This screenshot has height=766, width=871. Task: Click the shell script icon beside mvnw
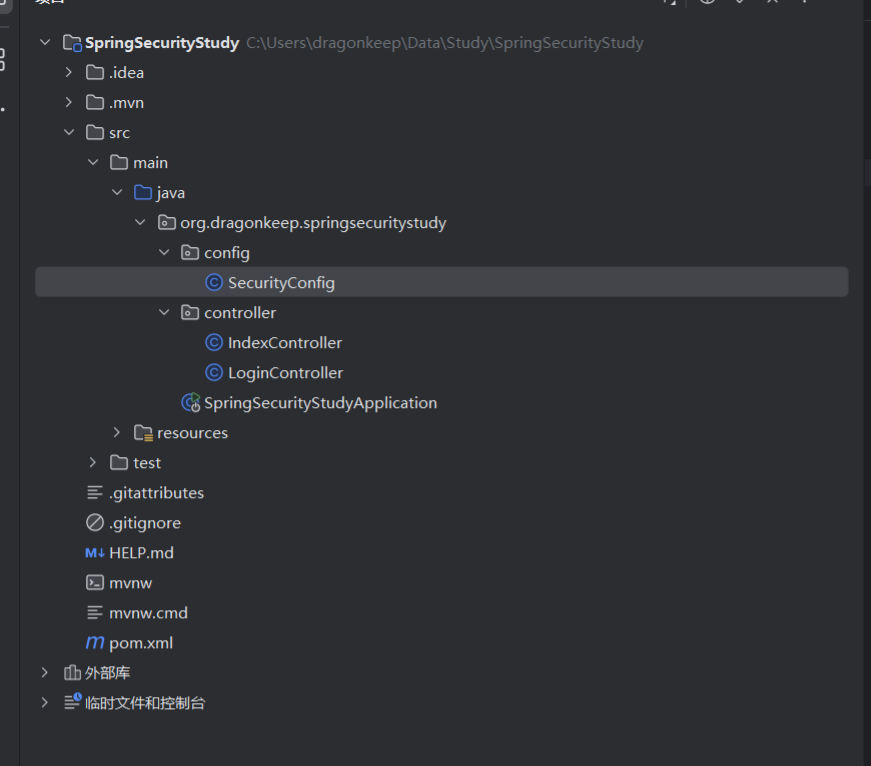tap(95, 583)
